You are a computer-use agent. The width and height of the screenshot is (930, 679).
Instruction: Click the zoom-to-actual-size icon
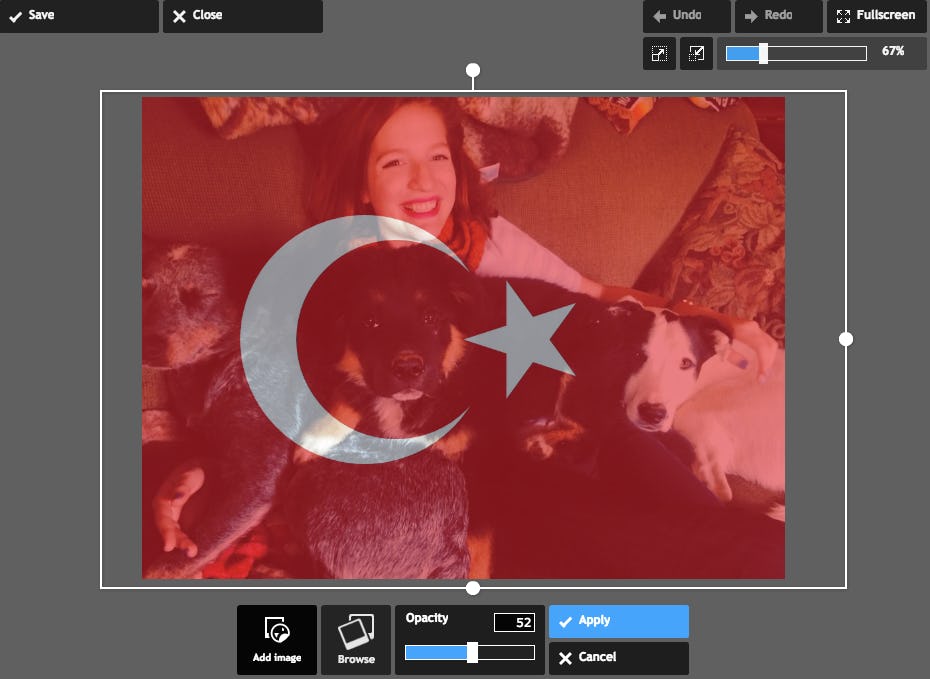click(696, 53)
